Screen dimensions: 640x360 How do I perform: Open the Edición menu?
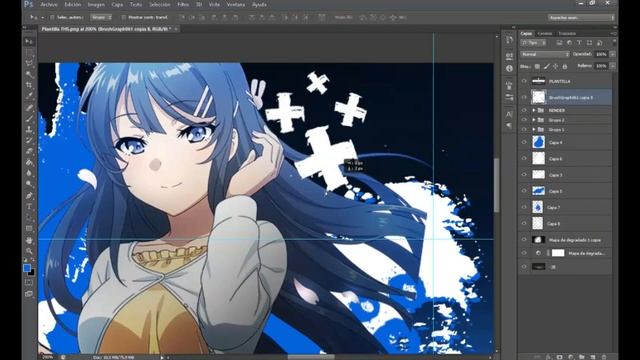point(73,4)
